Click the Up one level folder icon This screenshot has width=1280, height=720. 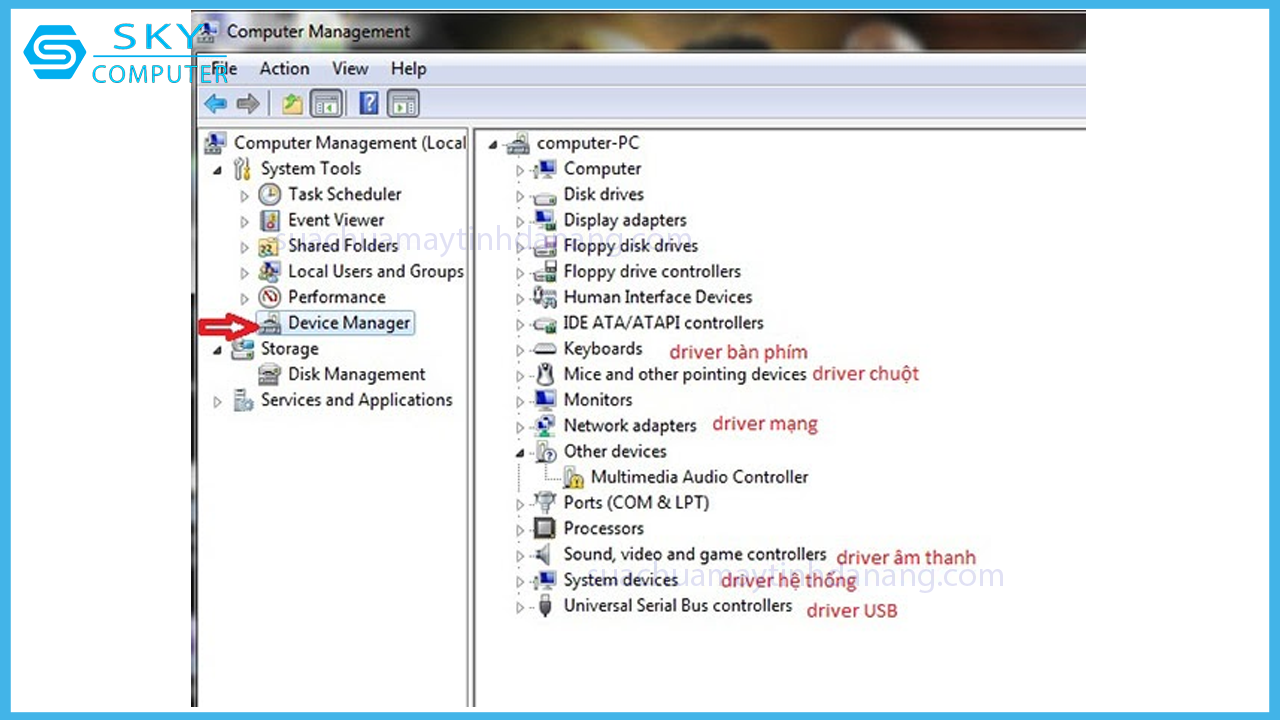click(x=292, y=104)
